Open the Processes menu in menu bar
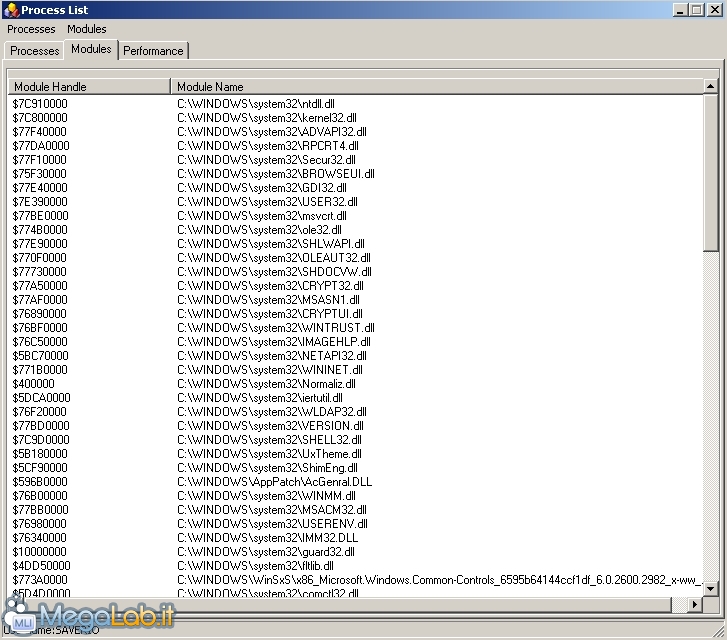 pyautogui.click(x=31, y=29)
